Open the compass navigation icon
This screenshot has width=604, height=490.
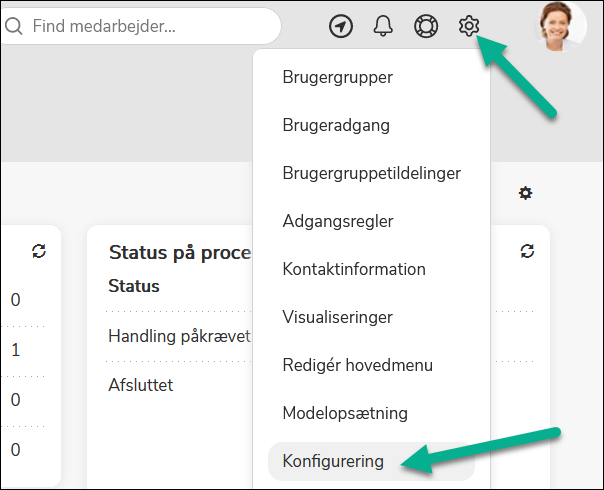tap(341, 27)
